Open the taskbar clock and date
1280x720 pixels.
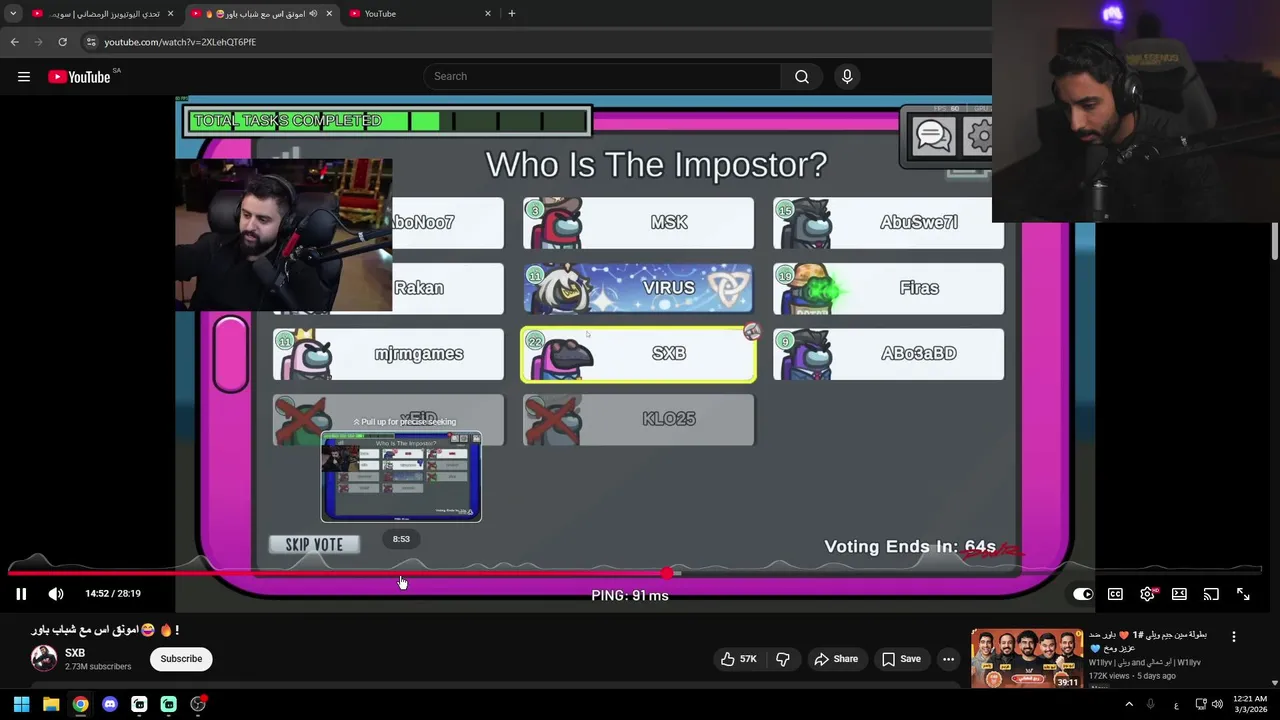[1250, 704]
